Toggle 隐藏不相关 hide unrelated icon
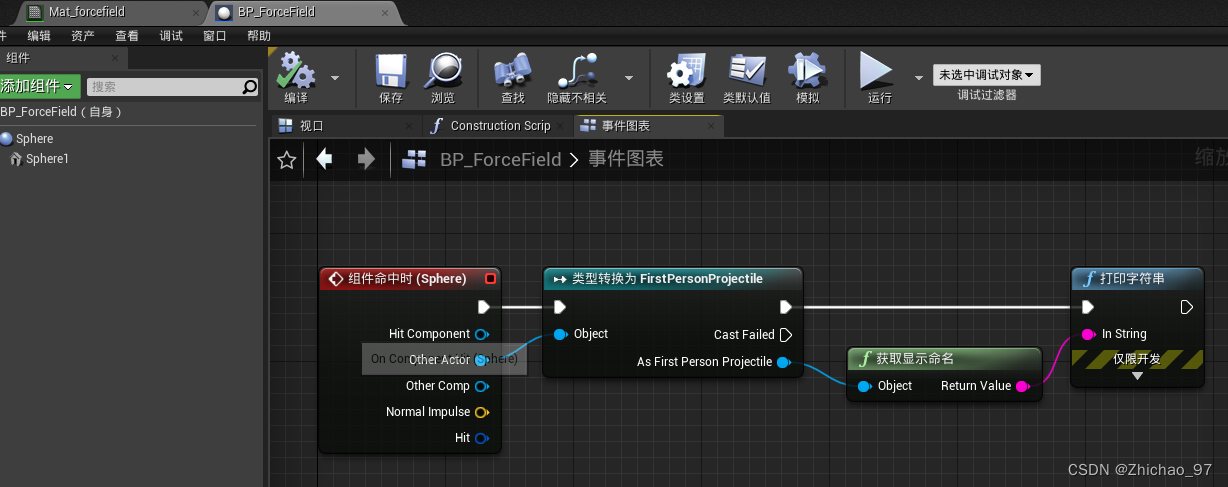1228x487 pixels. tap(577, 78)
